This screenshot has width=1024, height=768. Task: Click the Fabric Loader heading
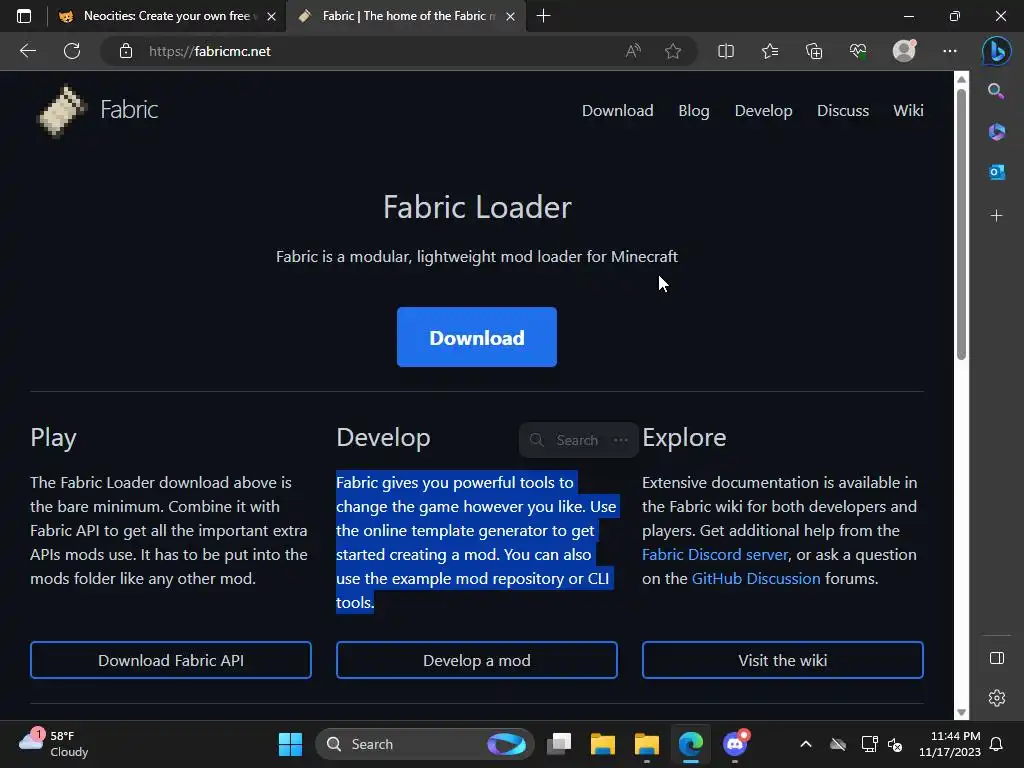(477, 207)
